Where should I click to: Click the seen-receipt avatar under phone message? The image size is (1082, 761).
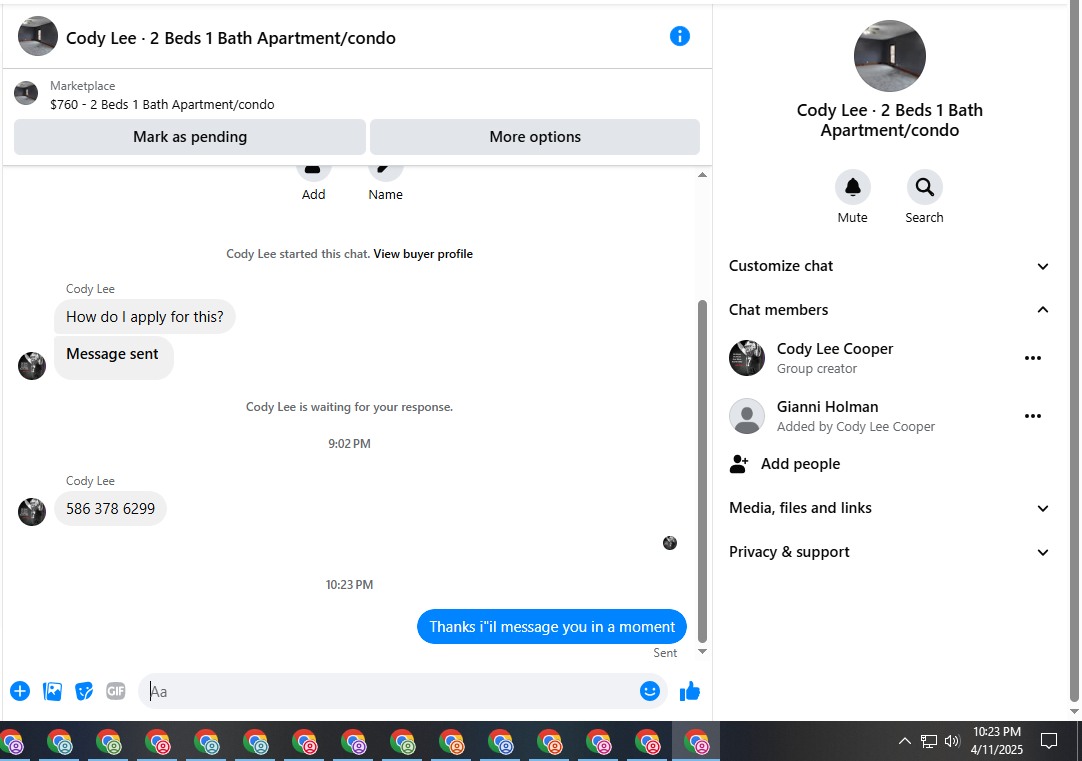(670, 543)
